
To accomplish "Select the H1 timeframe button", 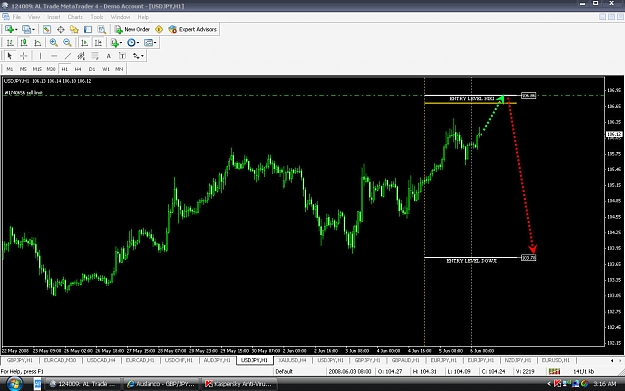I will (65, 69).
